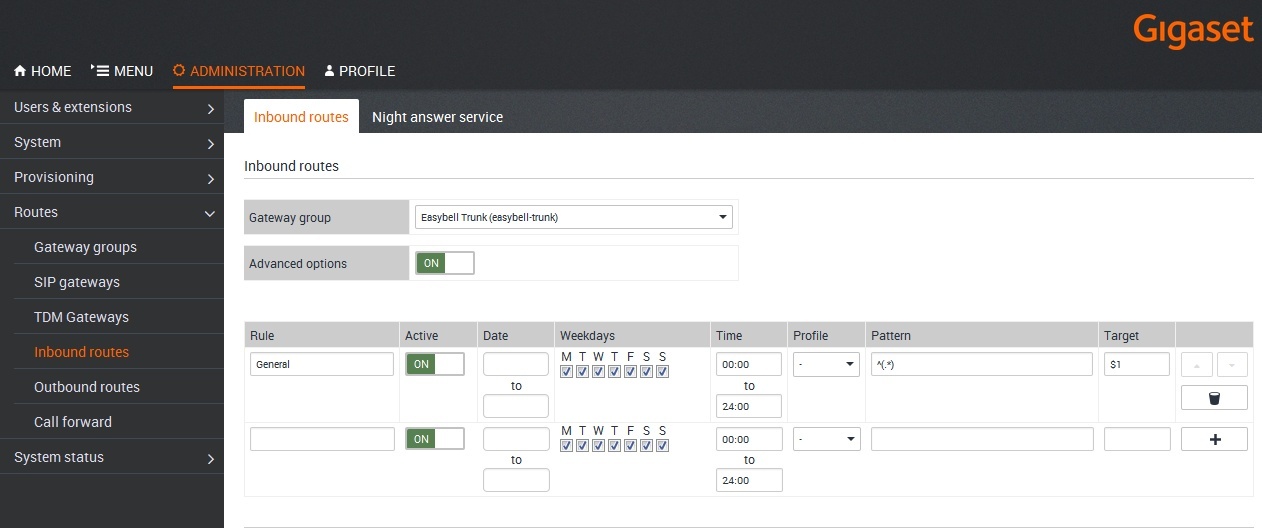Click end date field in new row
The width and height of the screenshot is (1262, 528).
516,480
